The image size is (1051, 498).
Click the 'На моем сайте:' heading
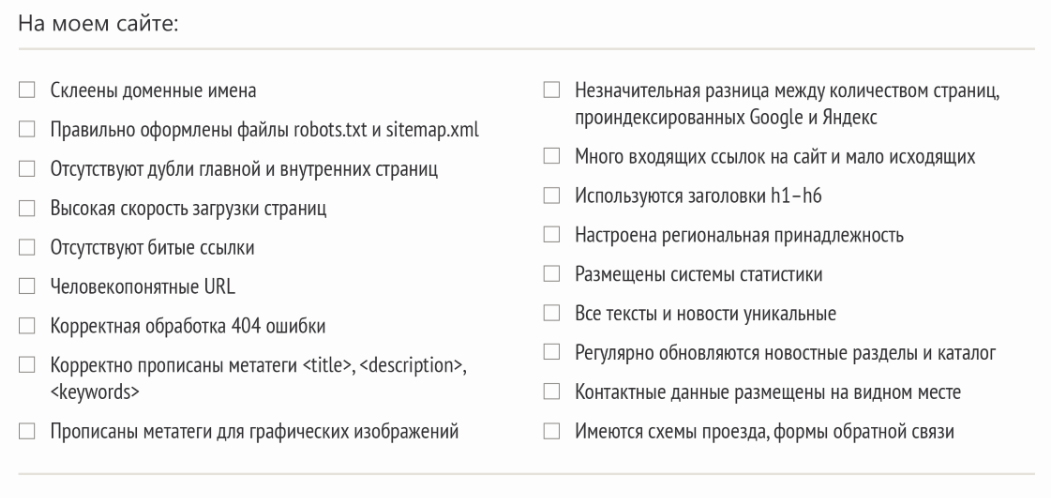[x=98, y=24]
